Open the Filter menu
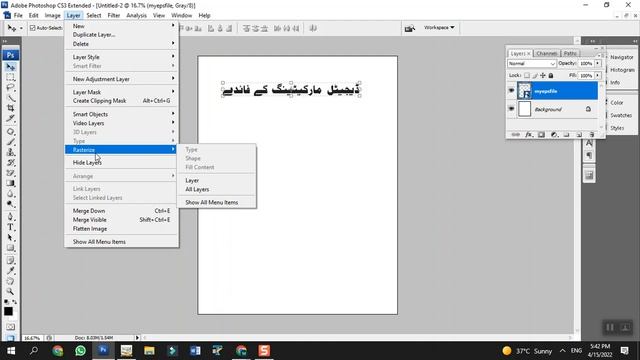640x360 pixels. pos(113,16)
